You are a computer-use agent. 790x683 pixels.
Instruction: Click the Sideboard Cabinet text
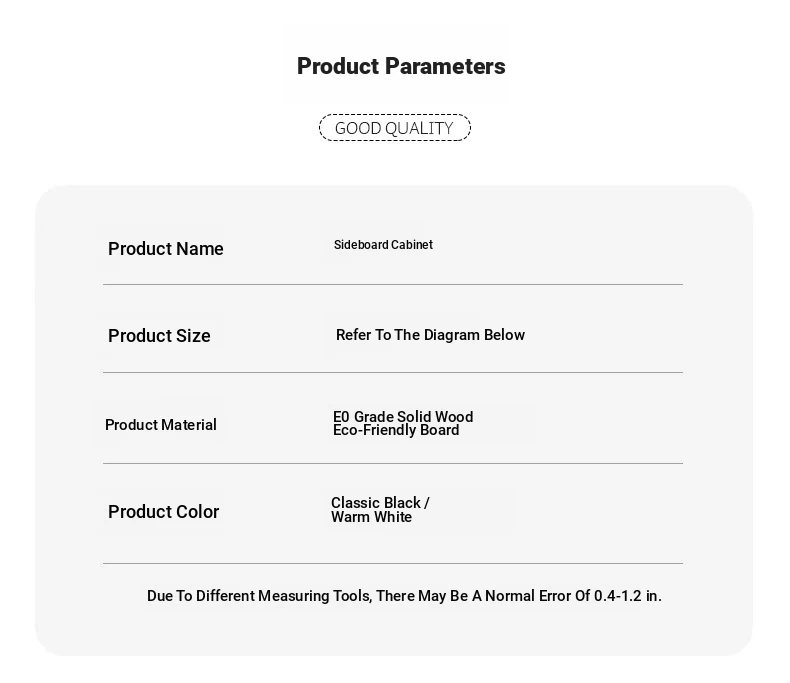383,245
